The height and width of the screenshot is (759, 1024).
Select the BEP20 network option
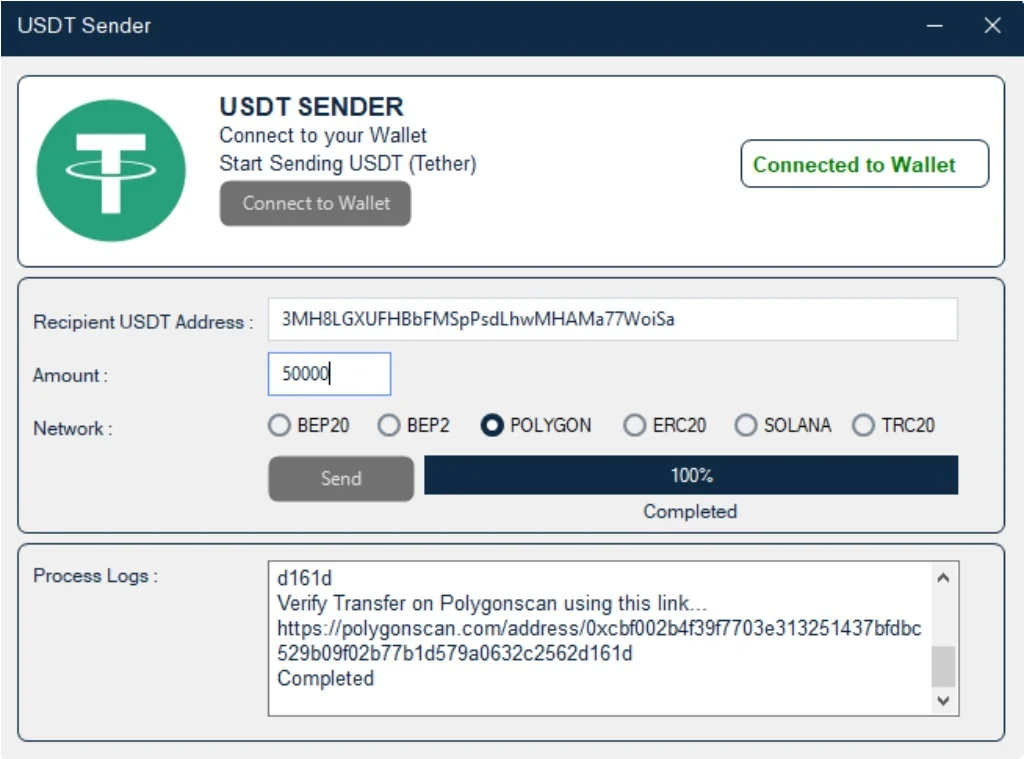309,425
